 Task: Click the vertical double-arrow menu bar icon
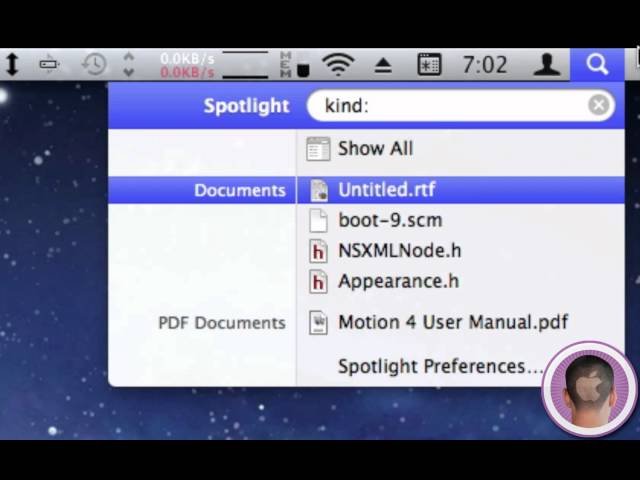(x=12, y=65)
